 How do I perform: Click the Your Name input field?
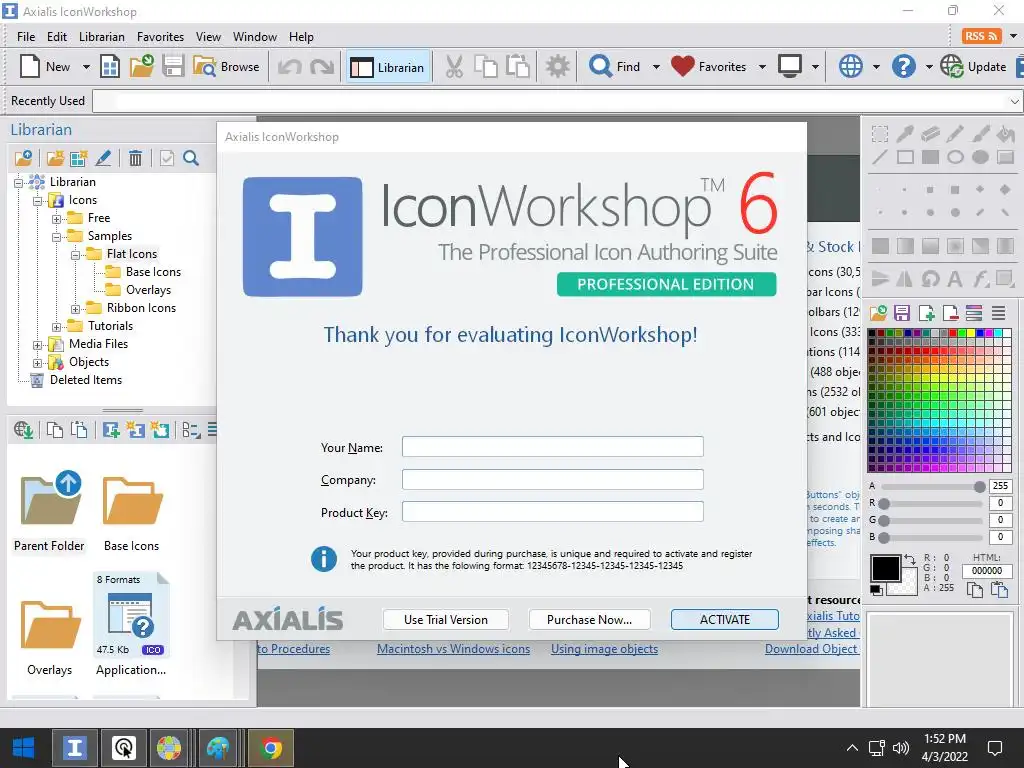coord(552,447)
